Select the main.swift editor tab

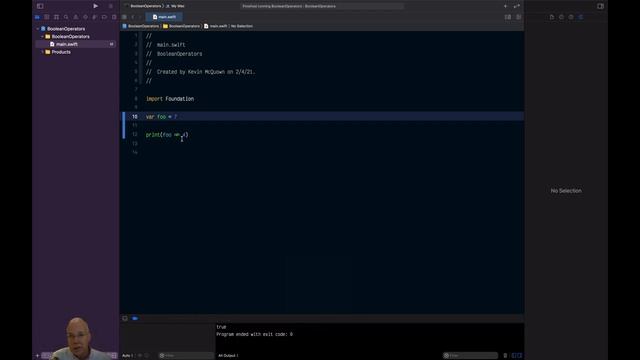point(164,17)
